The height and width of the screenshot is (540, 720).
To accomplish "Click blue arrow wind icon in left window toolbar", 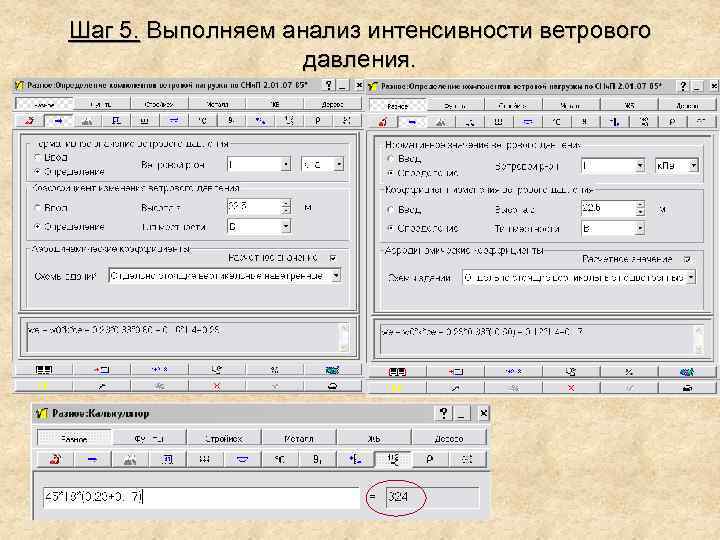I will coord(58,120).
